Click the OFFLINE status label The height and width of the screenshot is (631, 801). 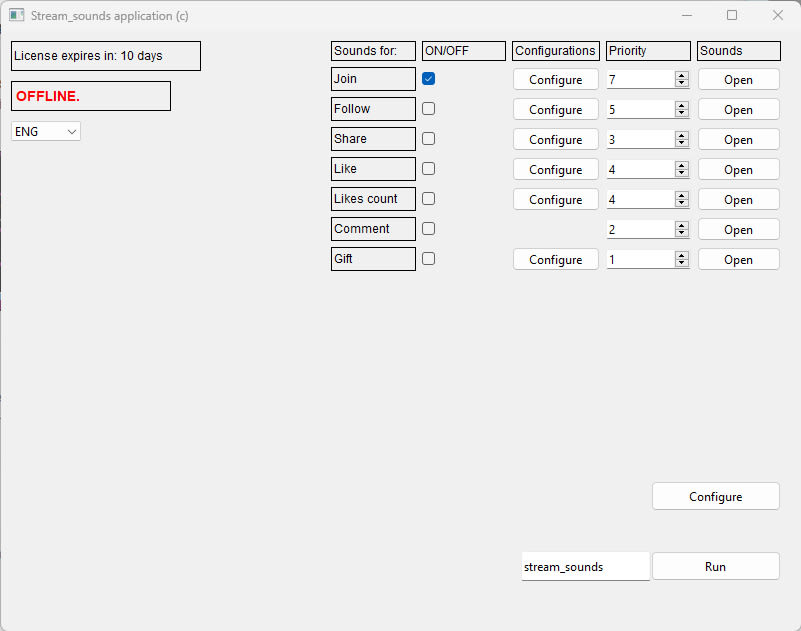(91, 96)
